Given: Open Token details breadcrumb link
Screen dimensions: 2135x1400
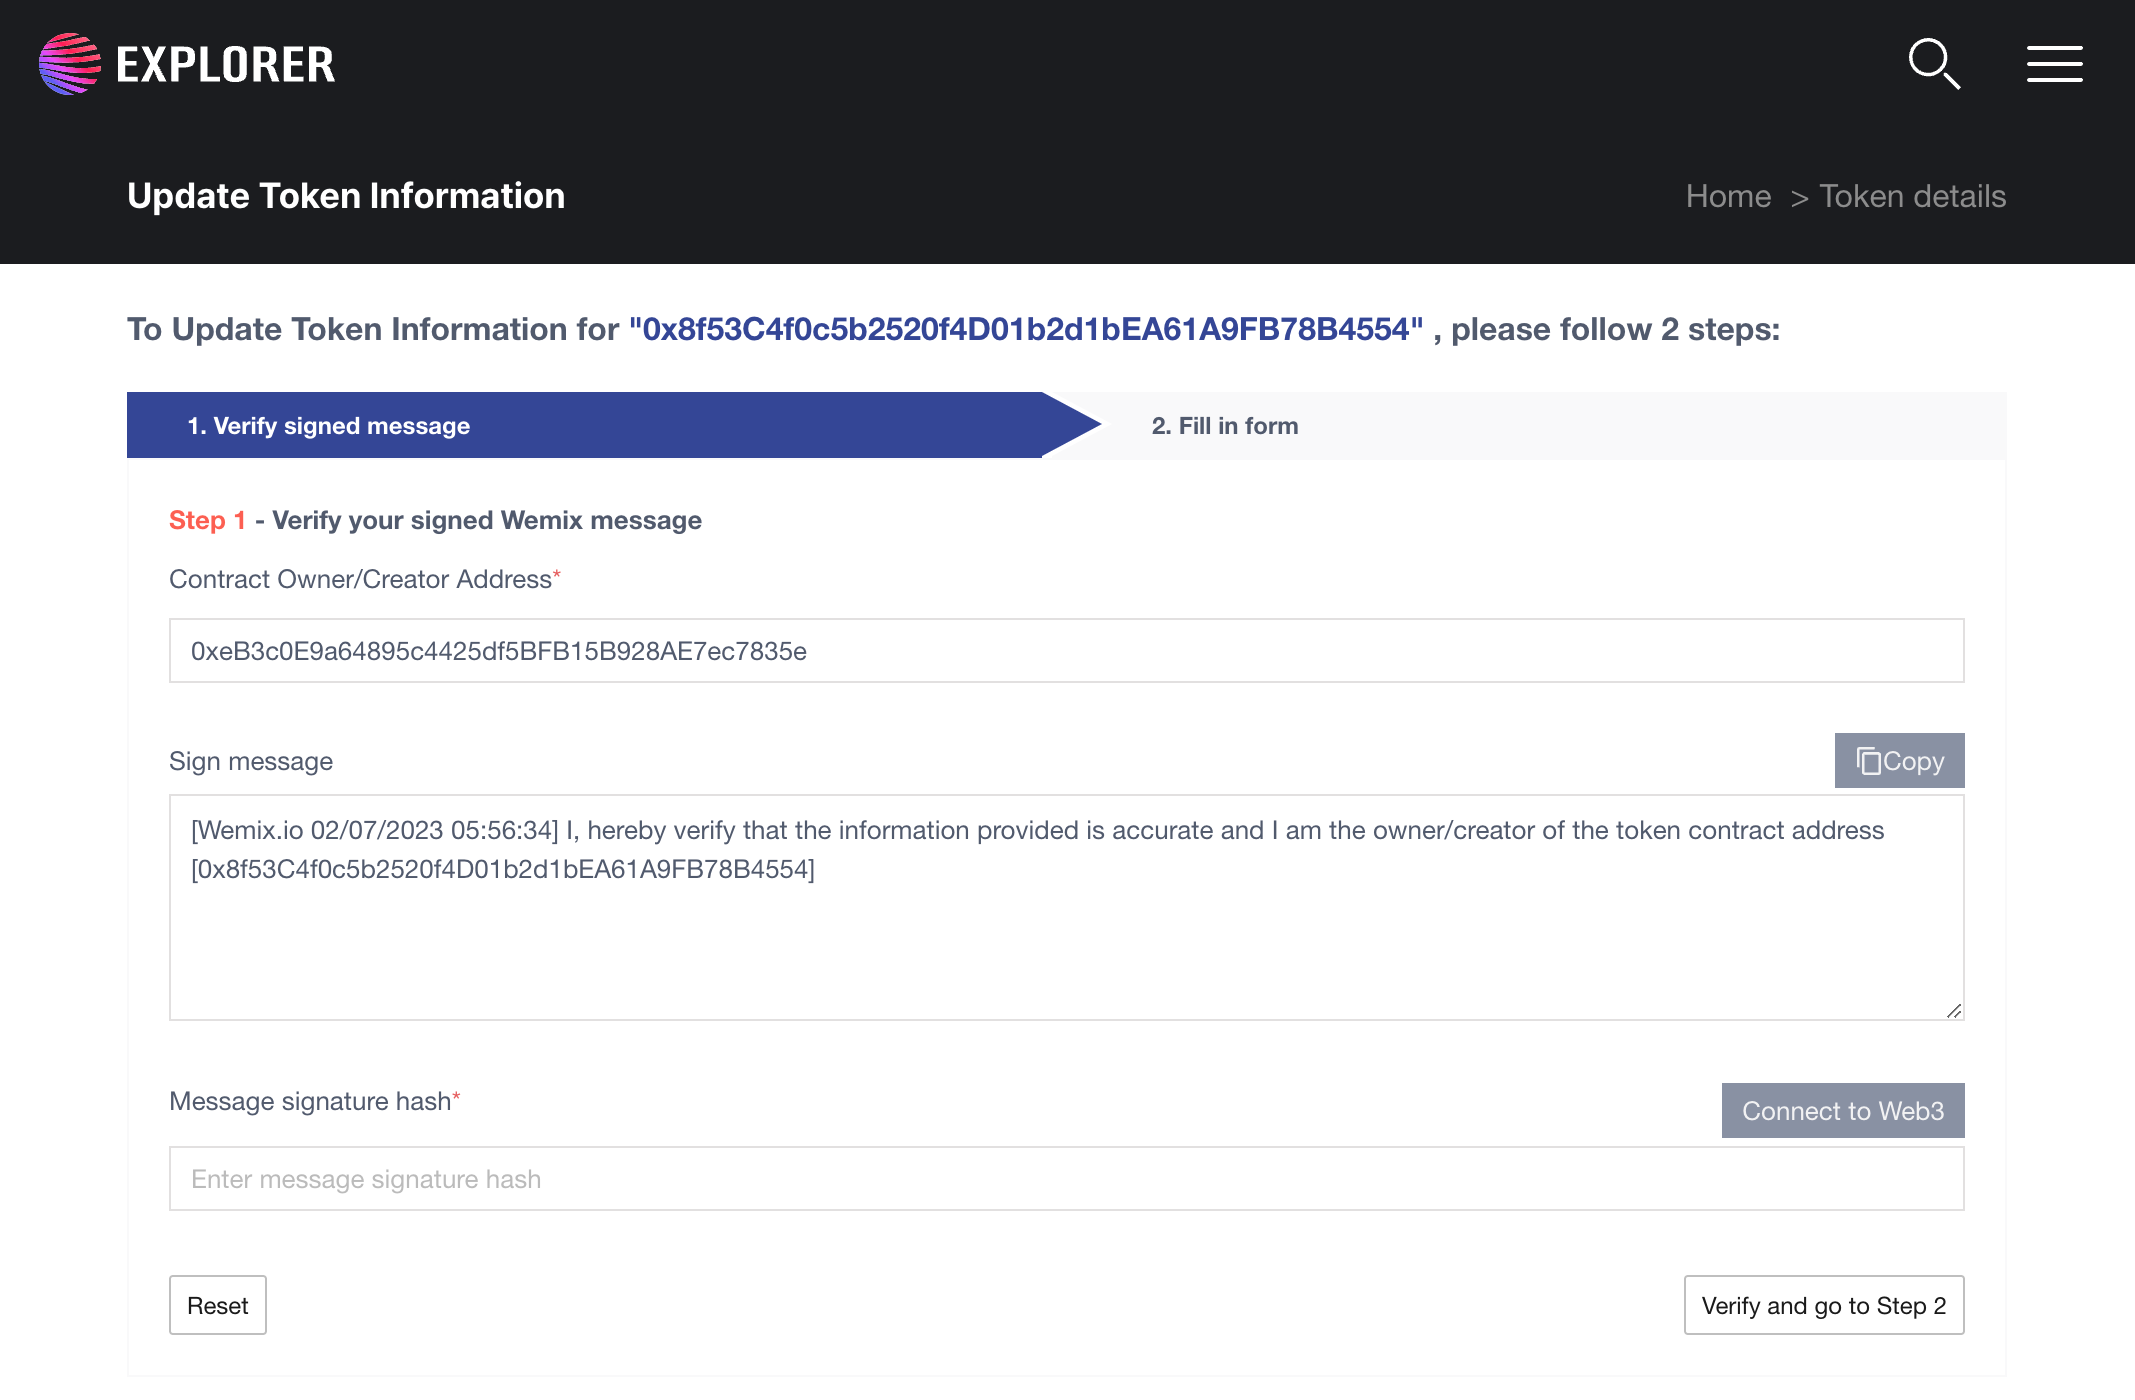Looking at the screenshot, I should 1912,196.
